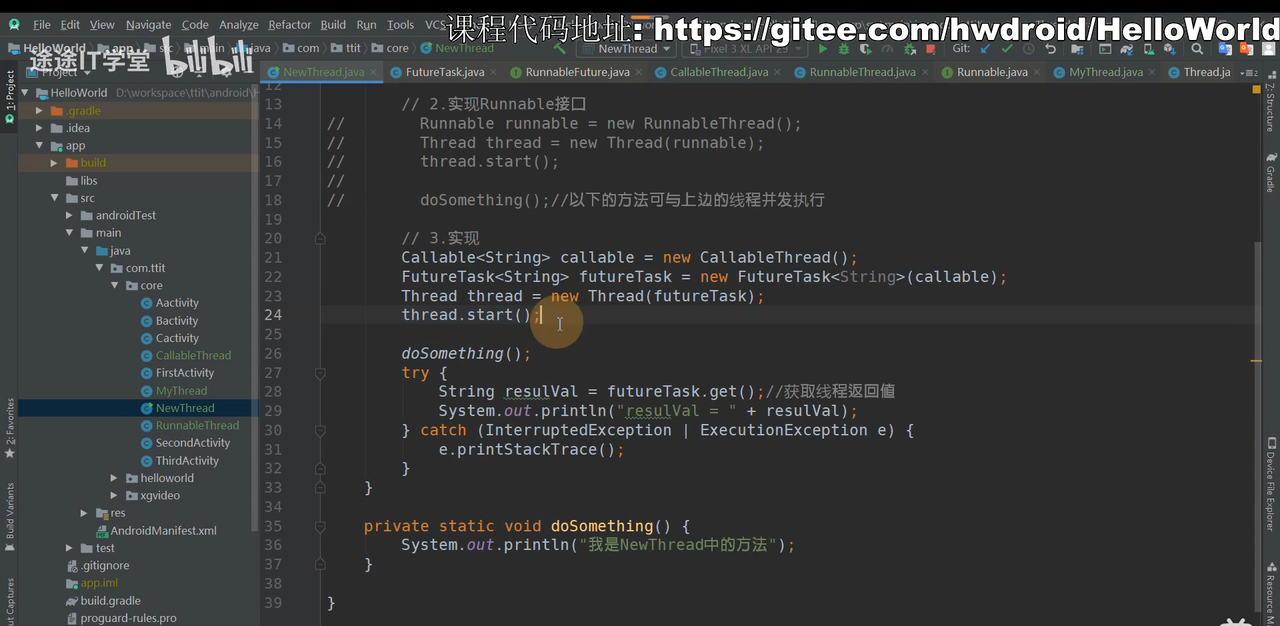1280x626 pixels.
Task: Open Search Everywhere magnifier icon
Action: (x=1197, y=49)
